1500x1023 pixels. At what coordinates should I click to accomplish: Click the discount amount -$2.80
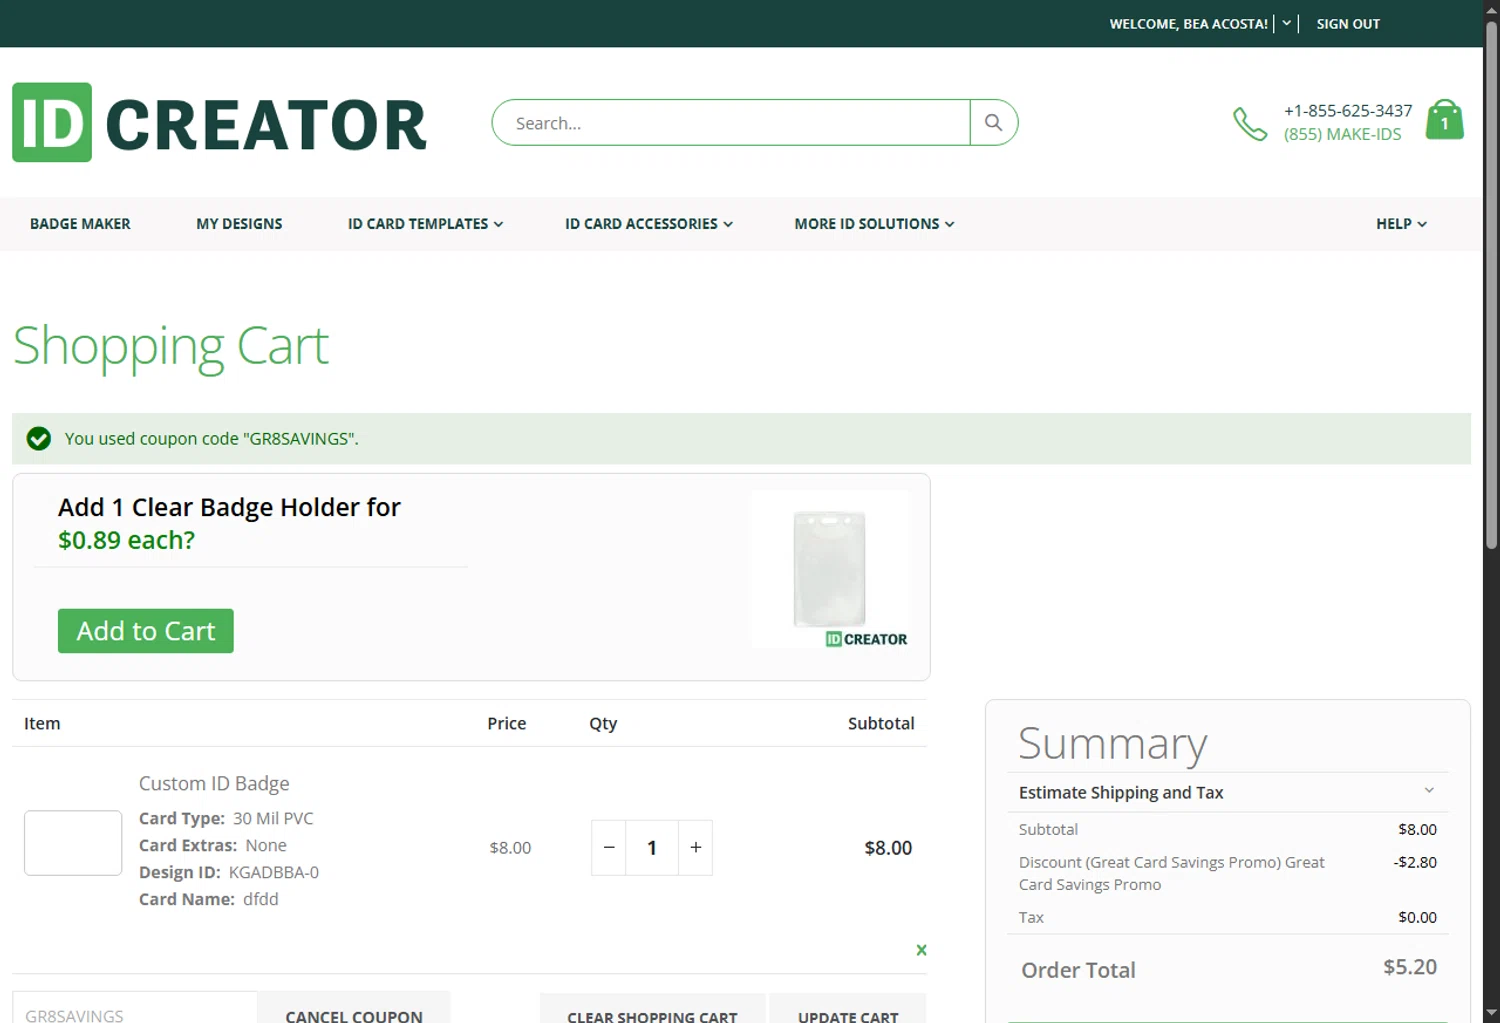click(1415, 862)
